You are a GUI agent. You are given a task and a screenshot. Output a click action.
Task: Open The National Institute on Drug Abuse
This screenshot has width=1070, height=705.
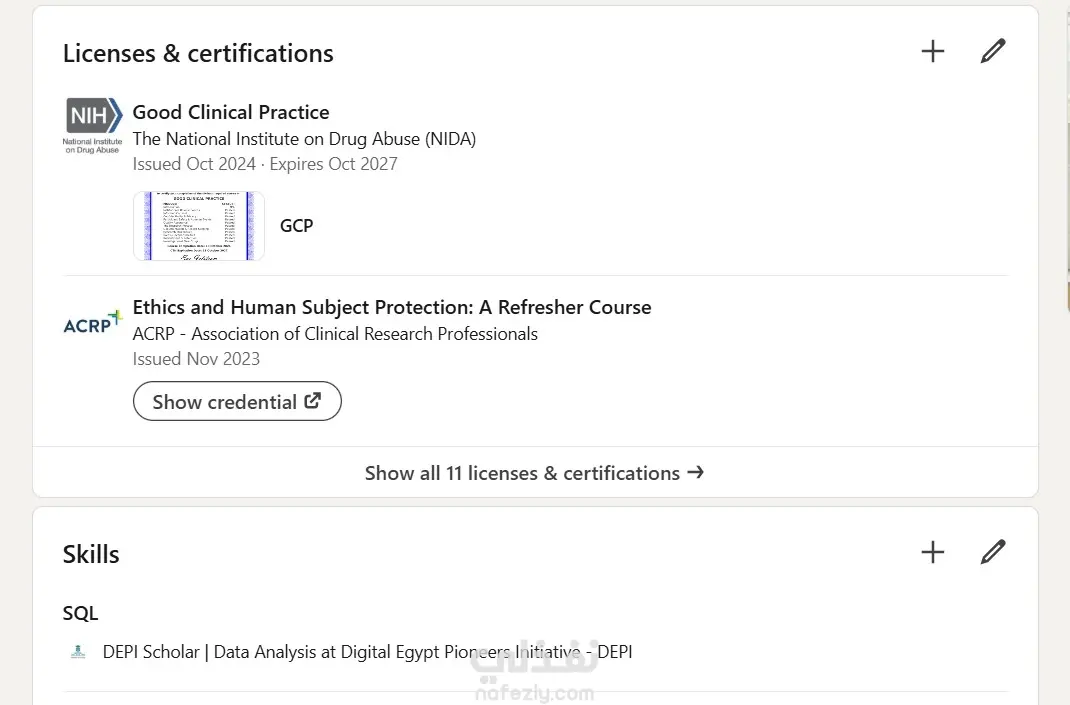pos(304,139)
